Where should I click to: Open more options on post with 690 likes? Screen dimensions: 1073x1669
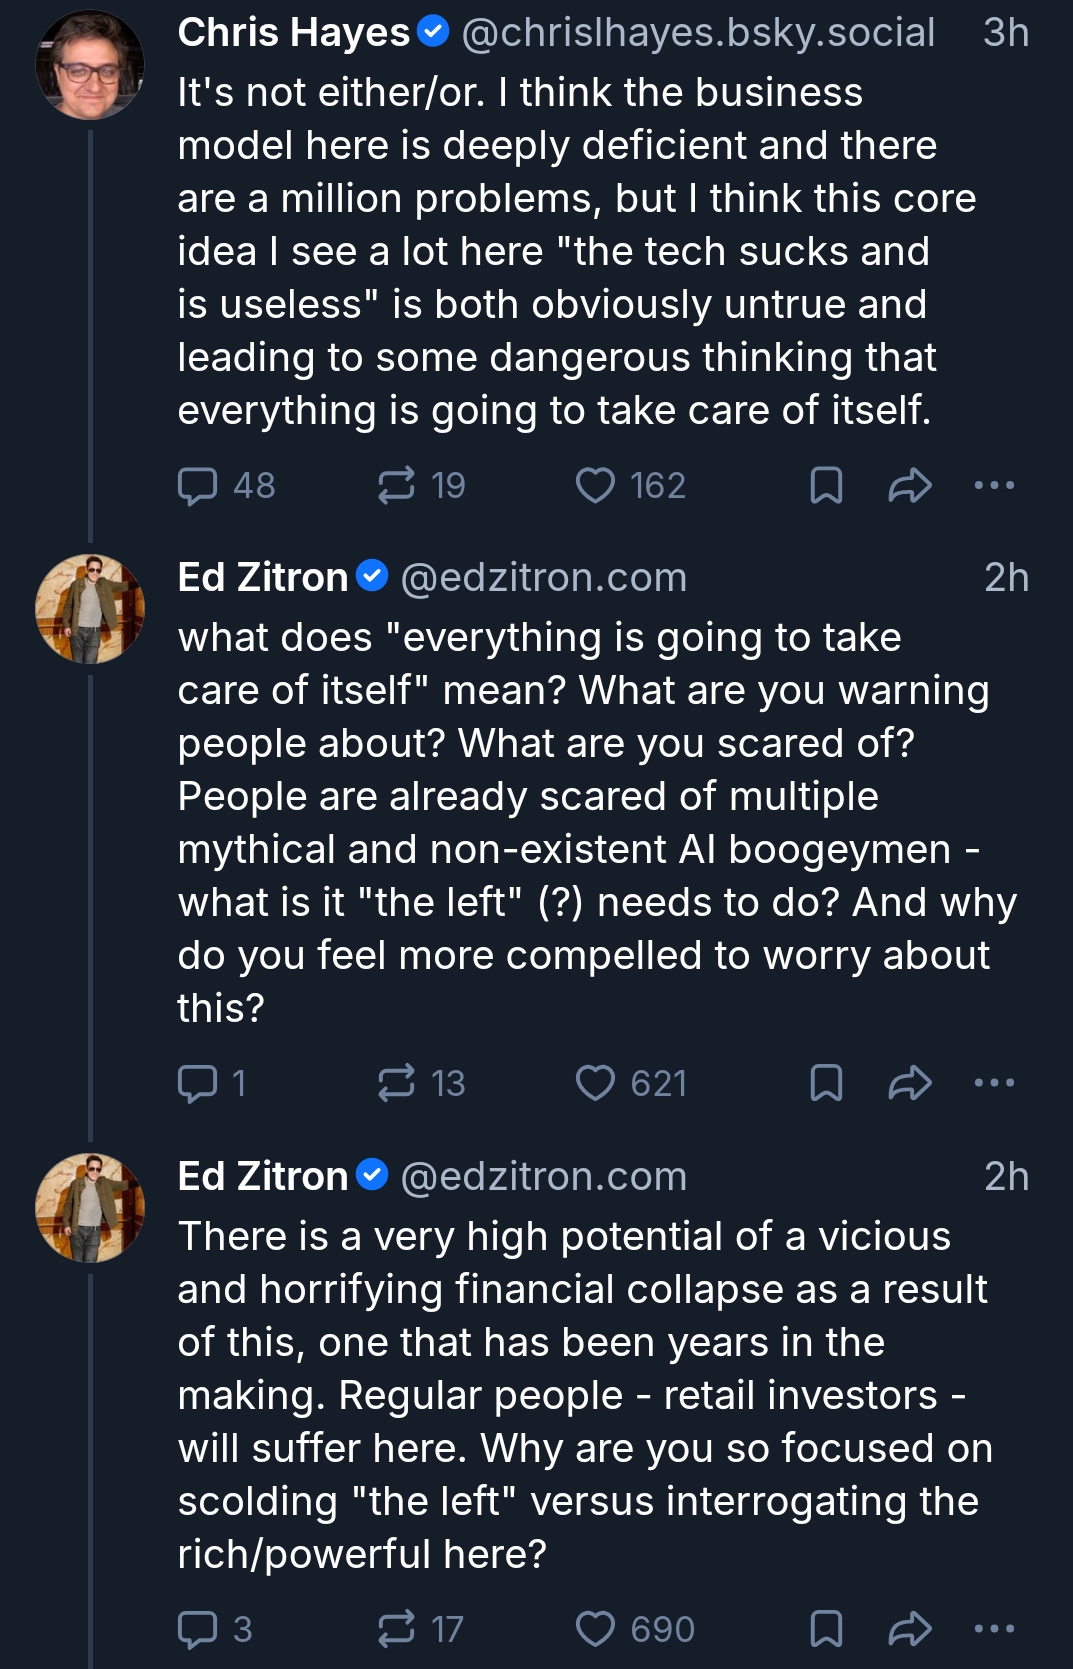click(x=994, y=1629)
